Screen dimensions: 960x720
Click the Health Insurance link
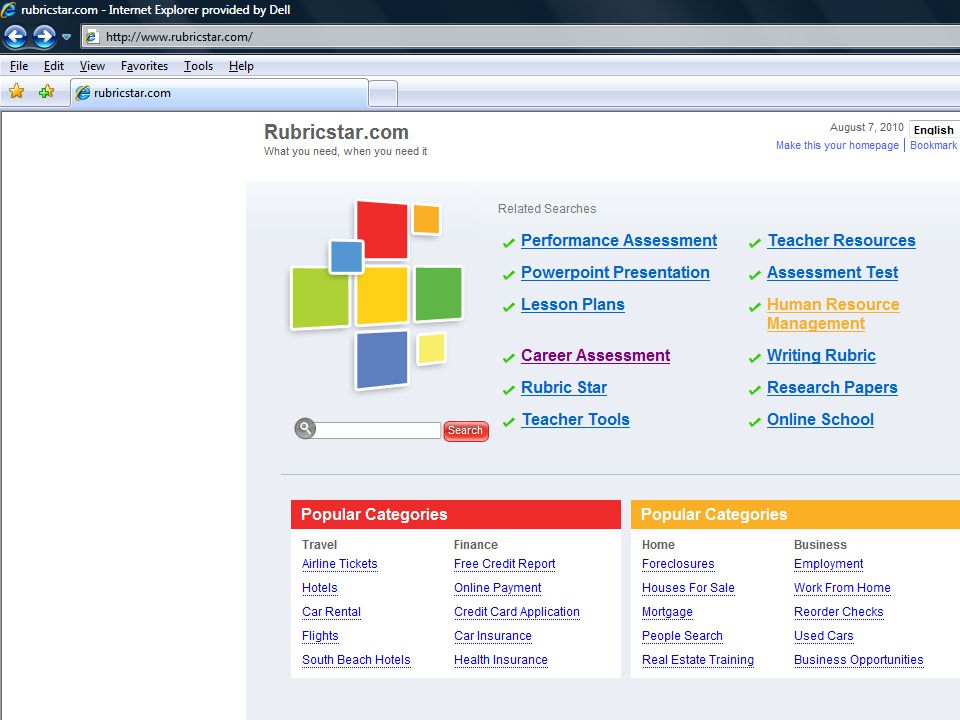[501, 660]
